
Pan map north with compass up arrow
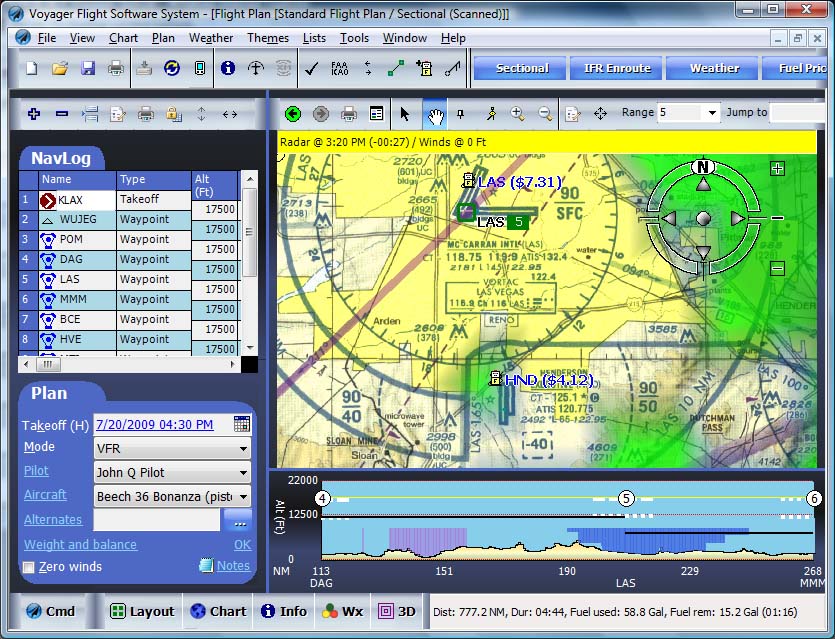703,184
